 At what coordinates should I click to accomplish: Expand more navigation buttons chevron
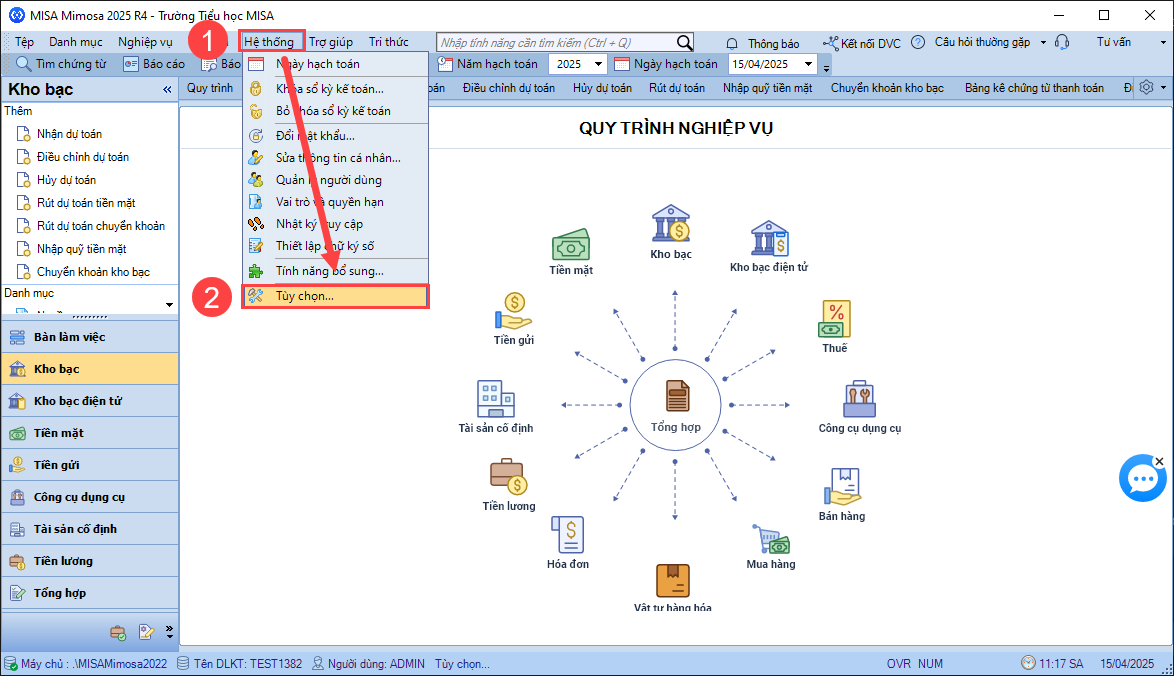pyautogui.click(x=169, y=633)
